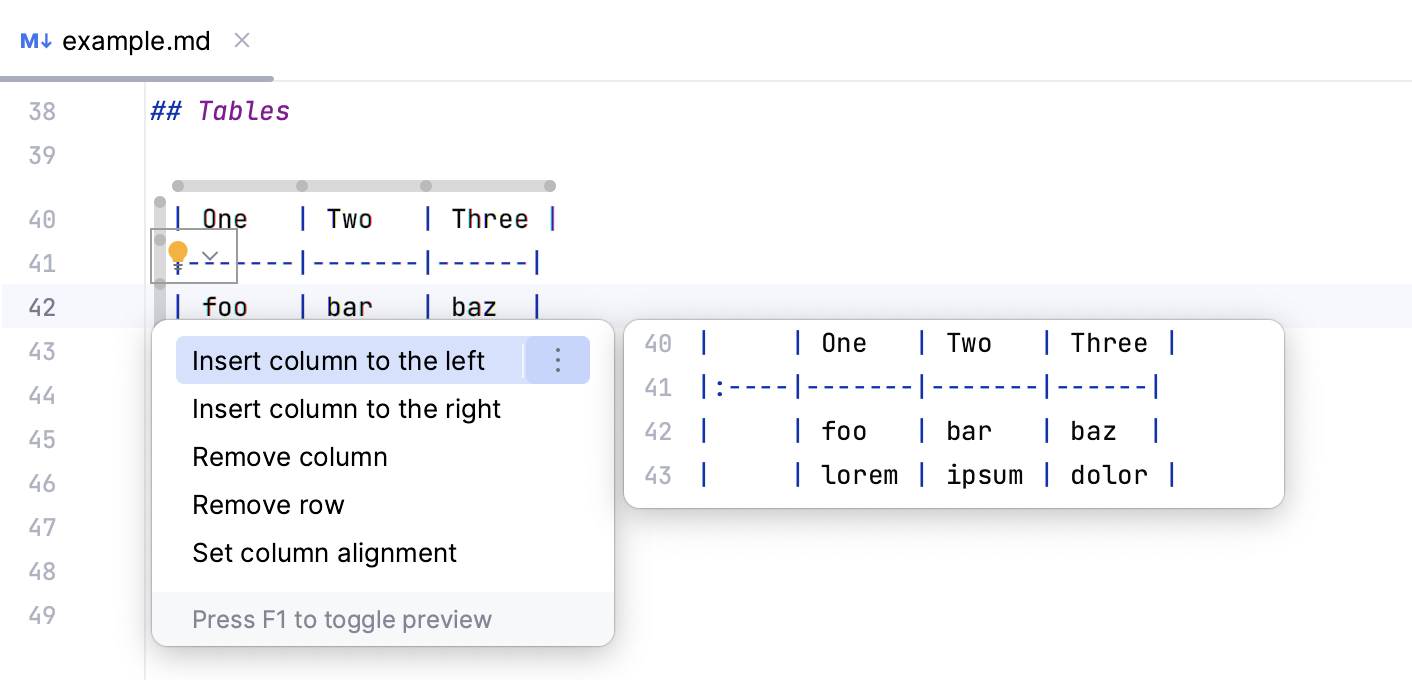Close the example.md tab

coord(242,41)
